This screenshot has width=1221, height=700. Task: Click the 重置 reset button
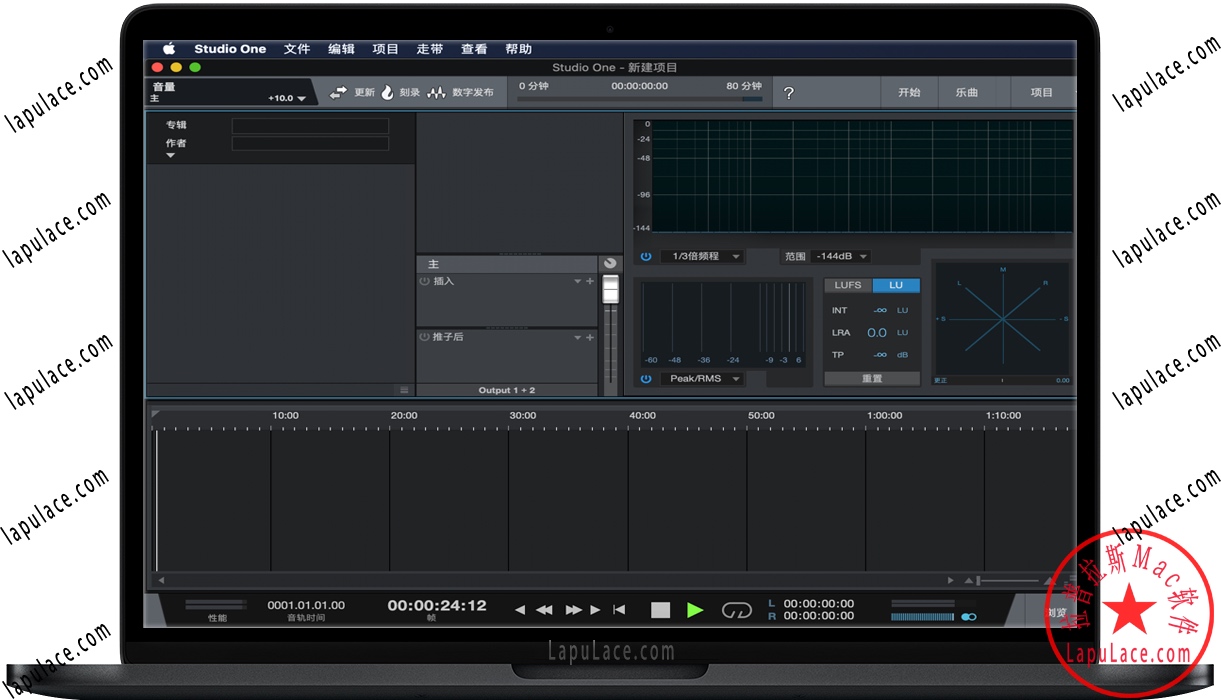(x=871, y=379)
